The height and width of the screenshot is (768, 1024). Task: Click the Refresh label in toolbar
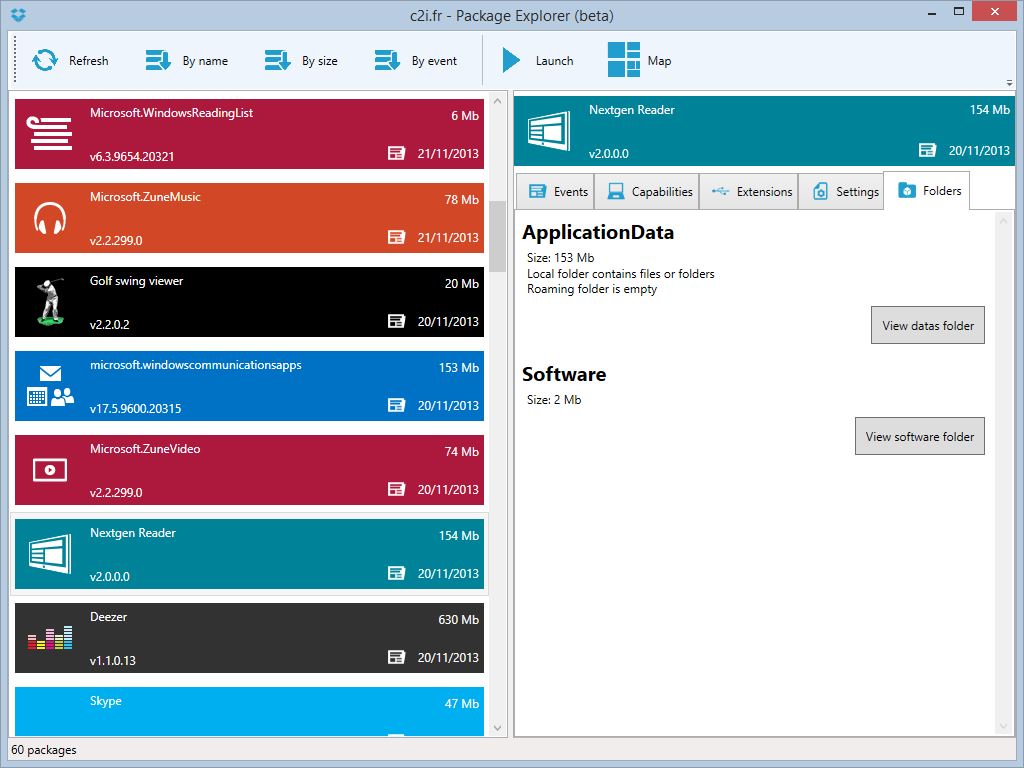pyautogui.click(x=89, y=61)
